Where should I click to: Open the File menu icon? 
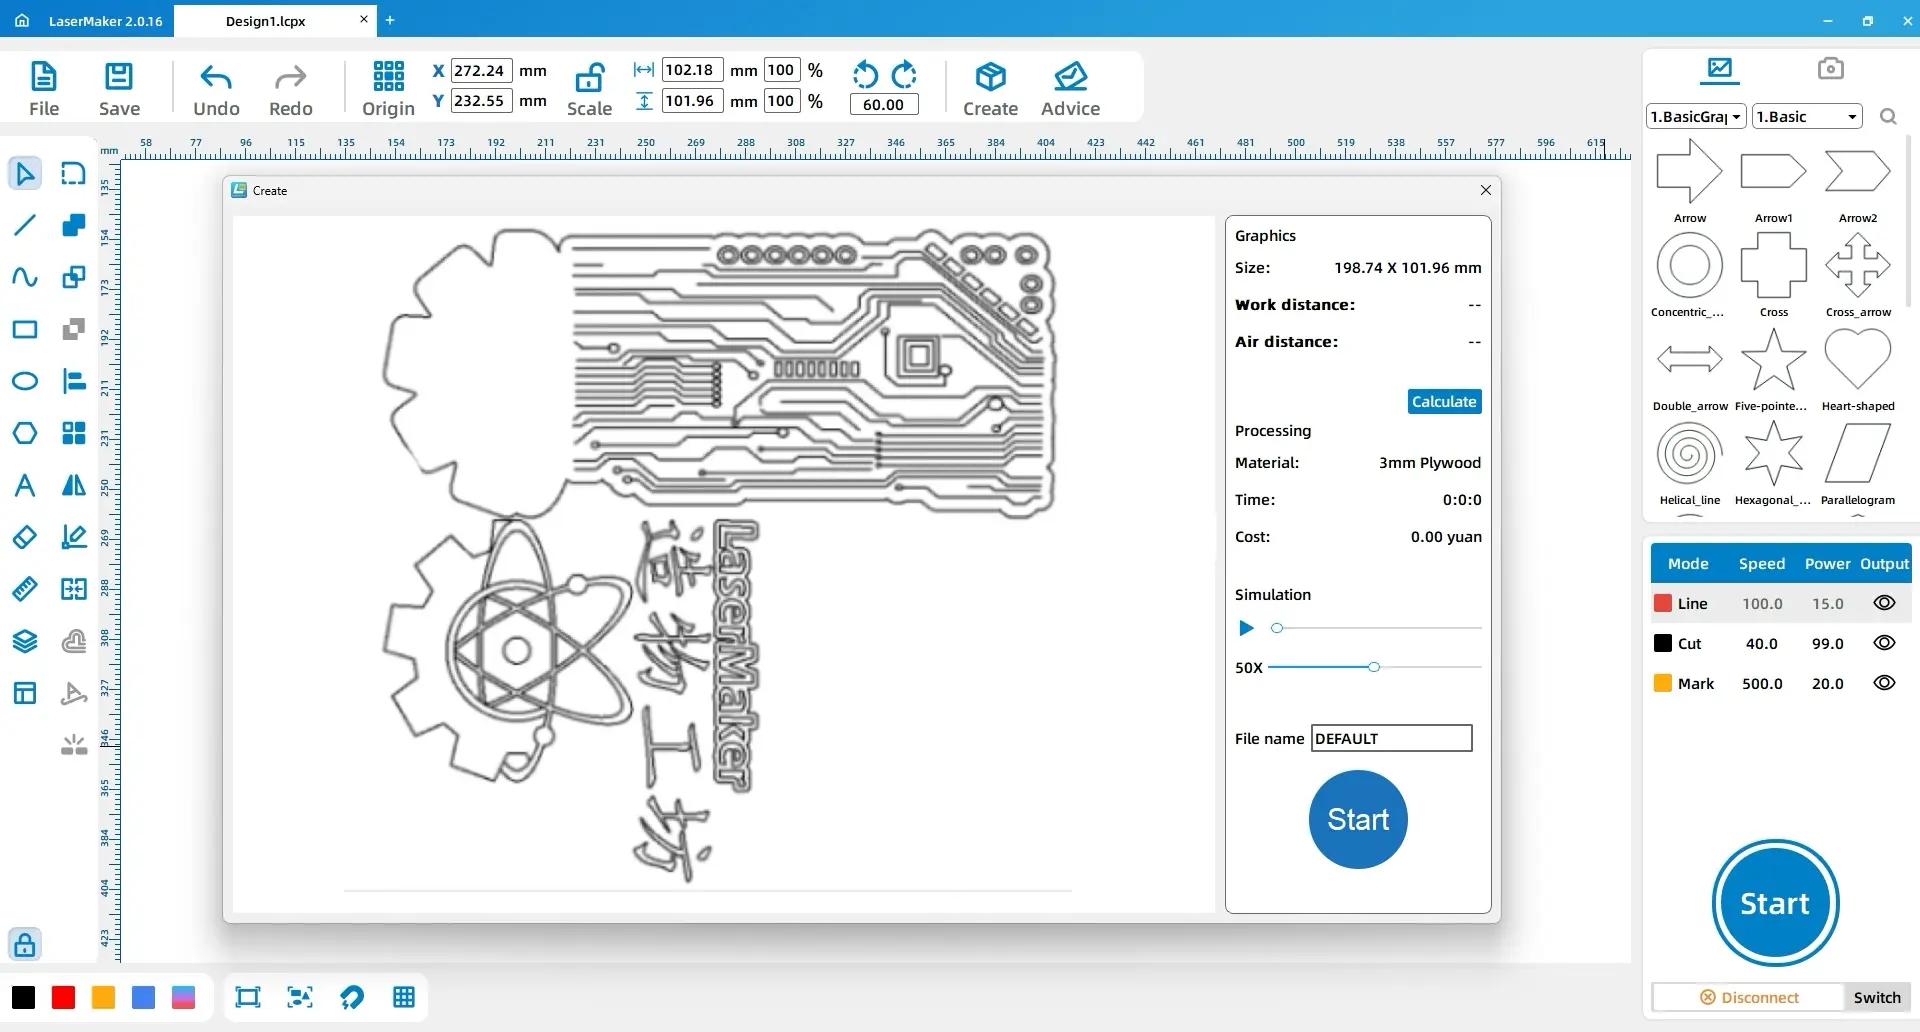click(x=44, y=77)
